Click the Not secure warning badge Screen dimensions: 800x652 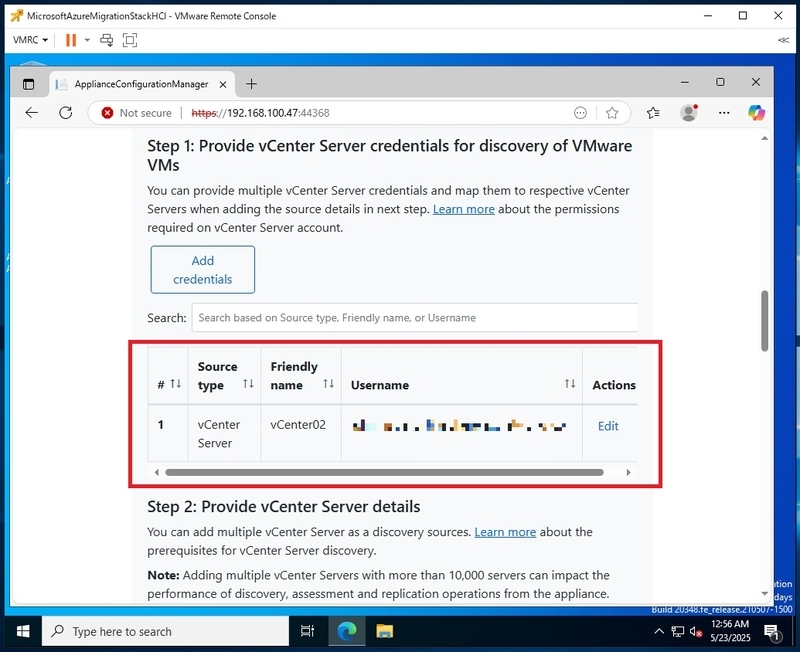(136, 113)
